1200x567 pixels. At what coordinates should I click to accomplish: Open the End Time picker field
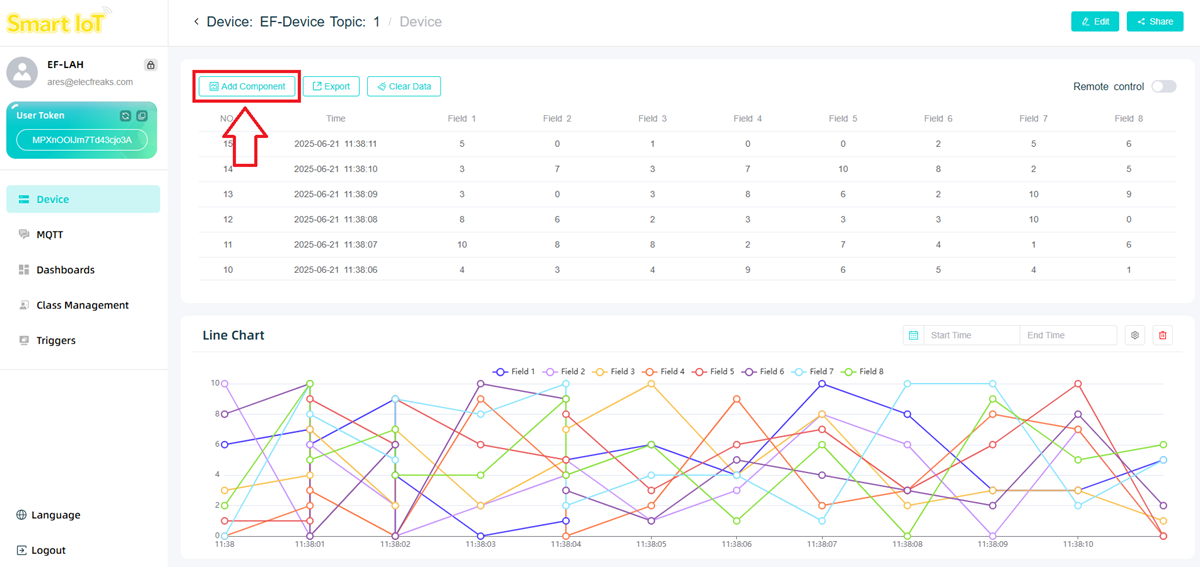pyautogui.click(x=1066, y=336)
